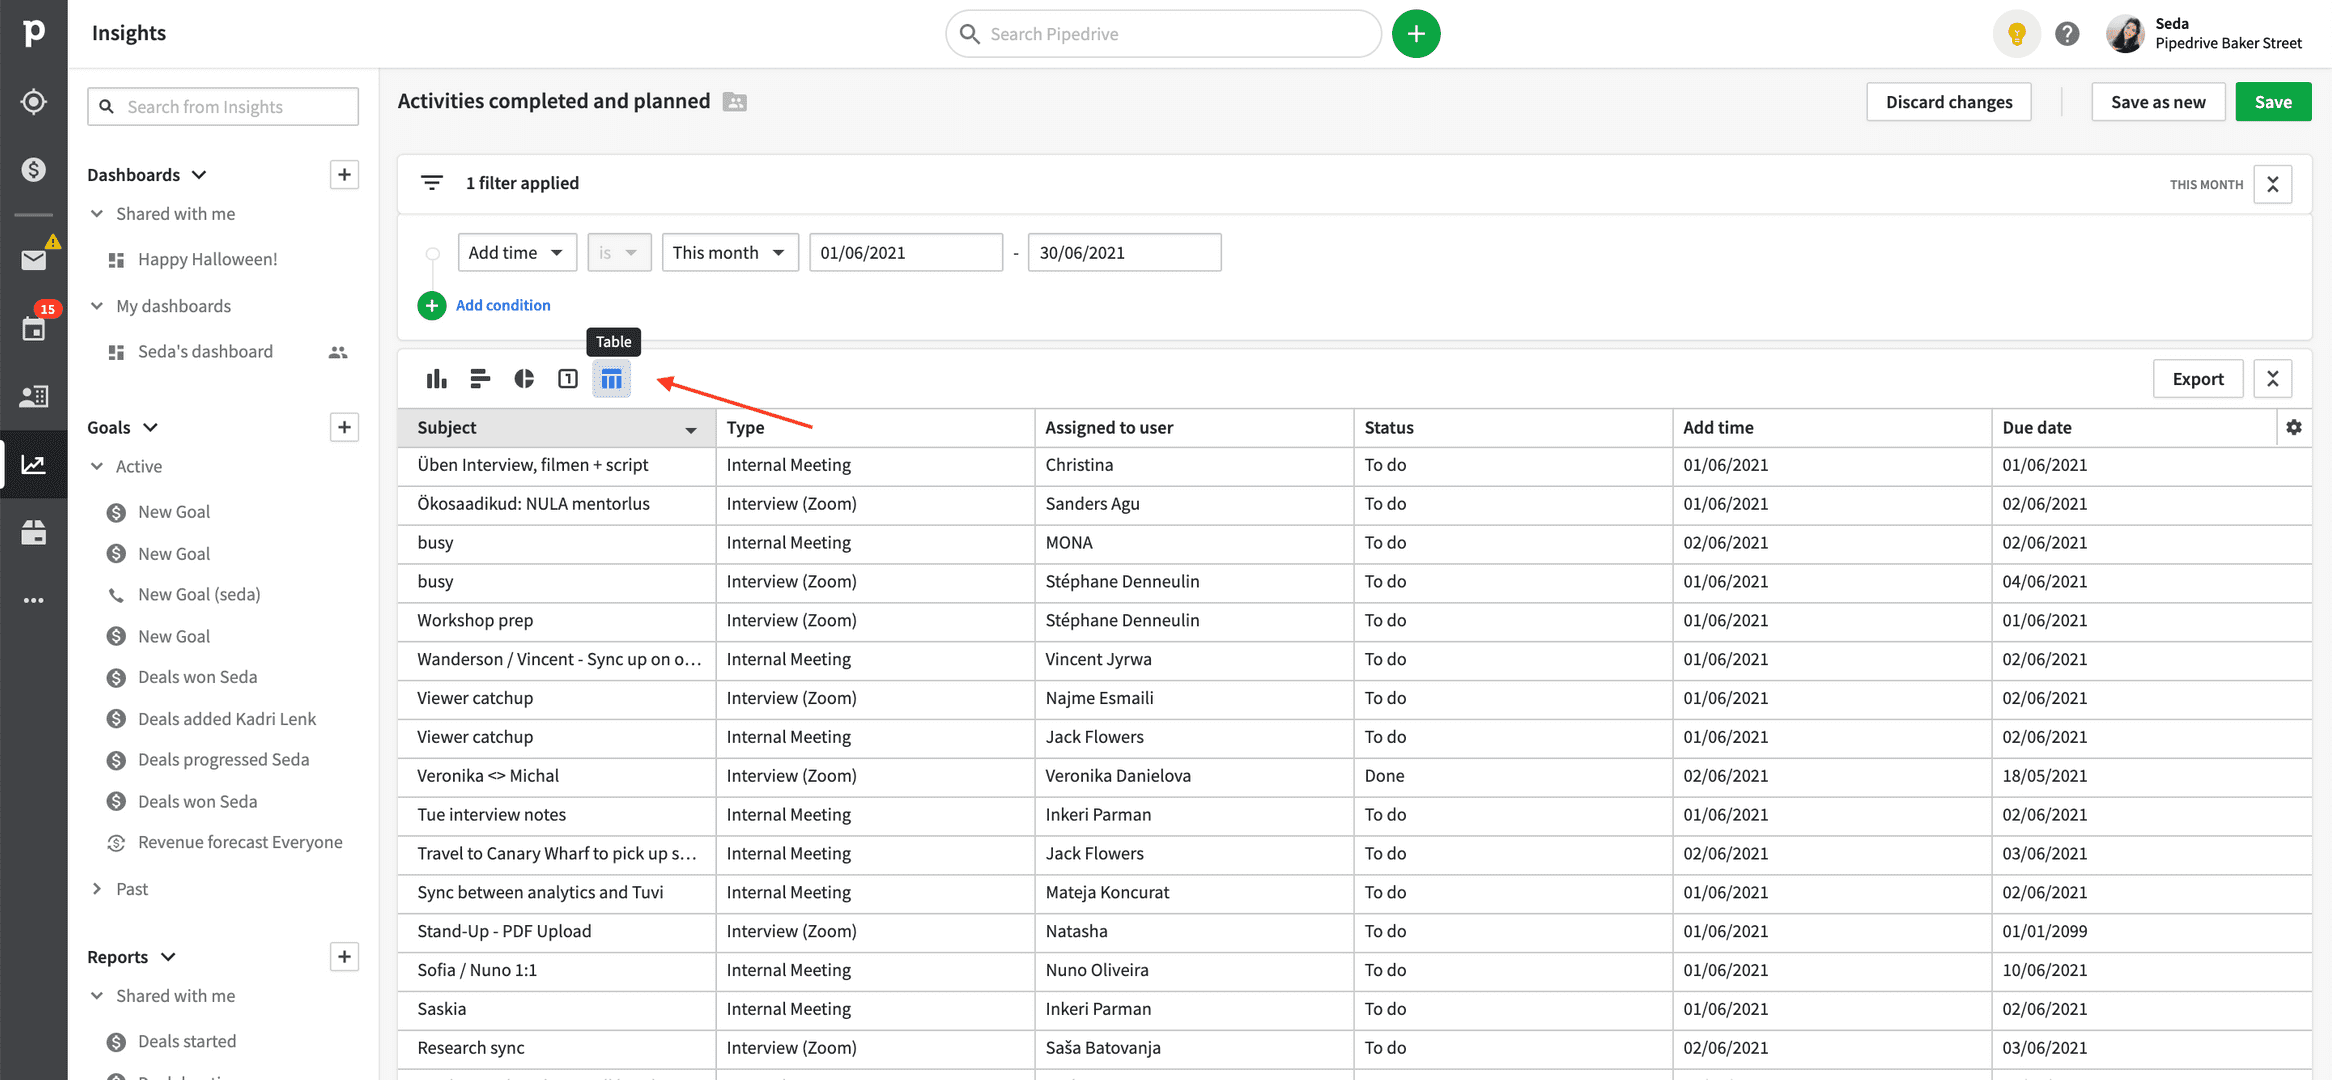Open Revenue forecast Everyone goal
2332x1080 pixels.
(240, 843)
